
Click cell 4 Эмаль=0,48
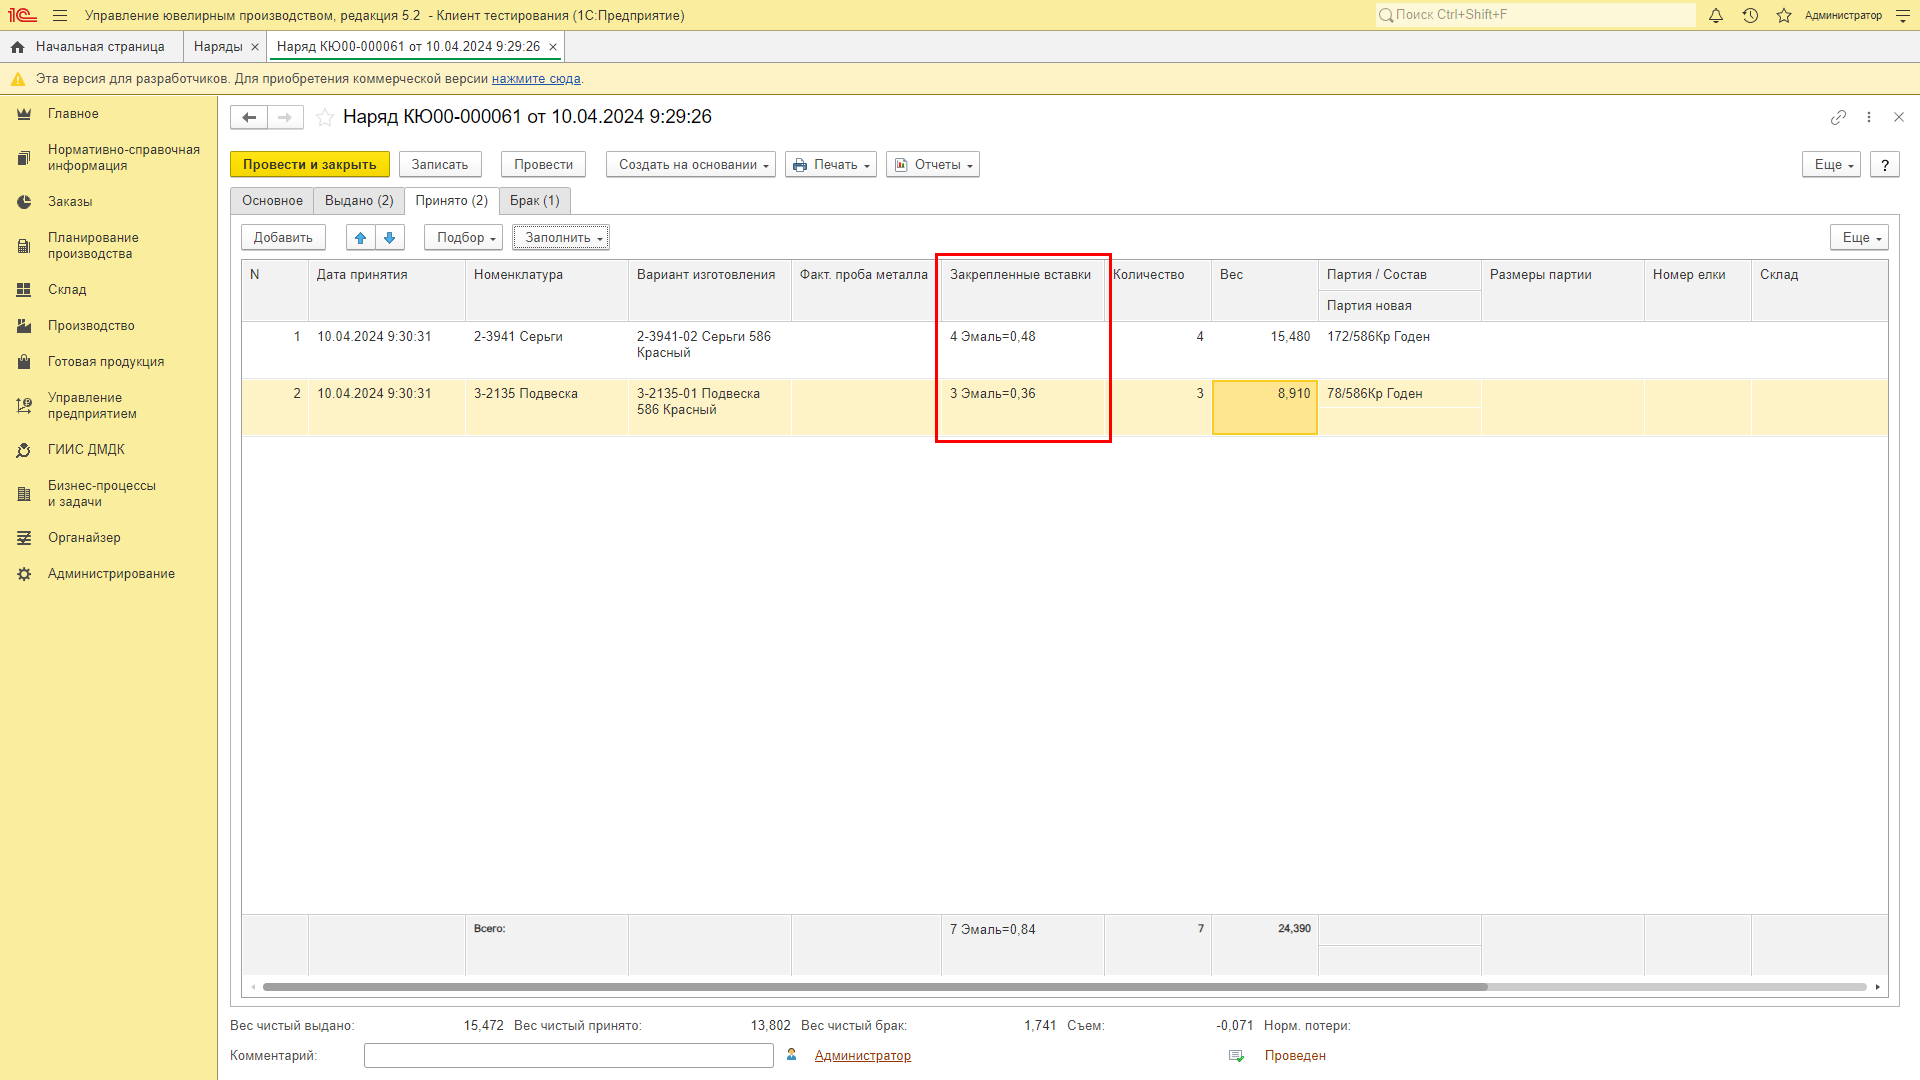[1022, 350]
